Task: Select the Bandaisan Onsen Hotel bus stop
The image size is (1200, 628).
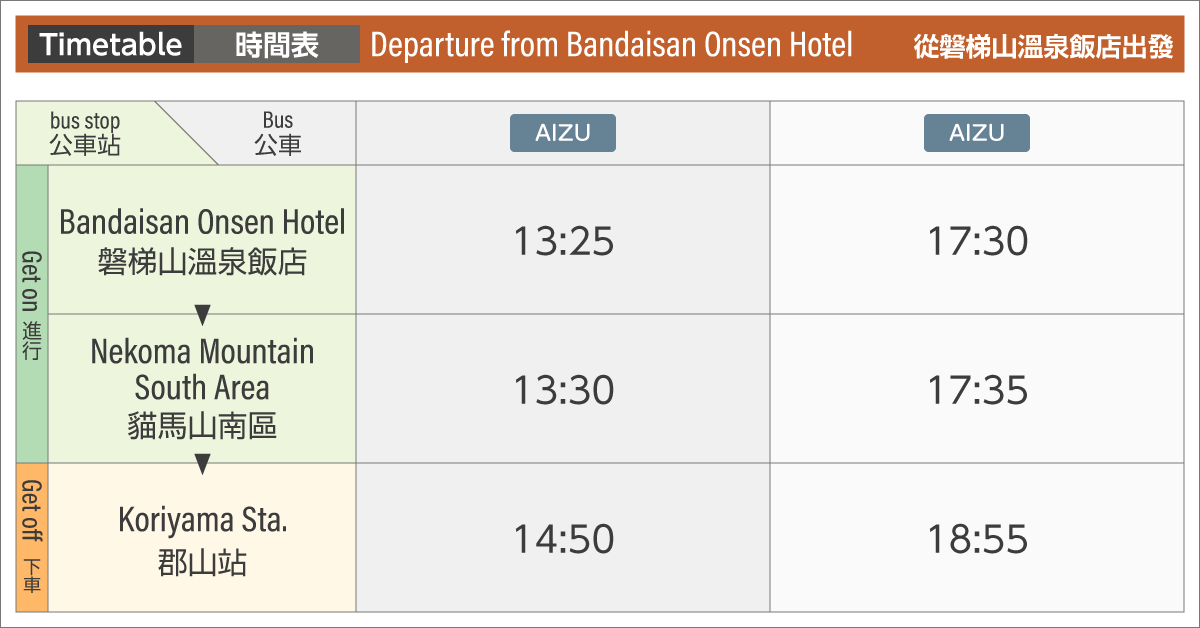Action: (202, 241)
